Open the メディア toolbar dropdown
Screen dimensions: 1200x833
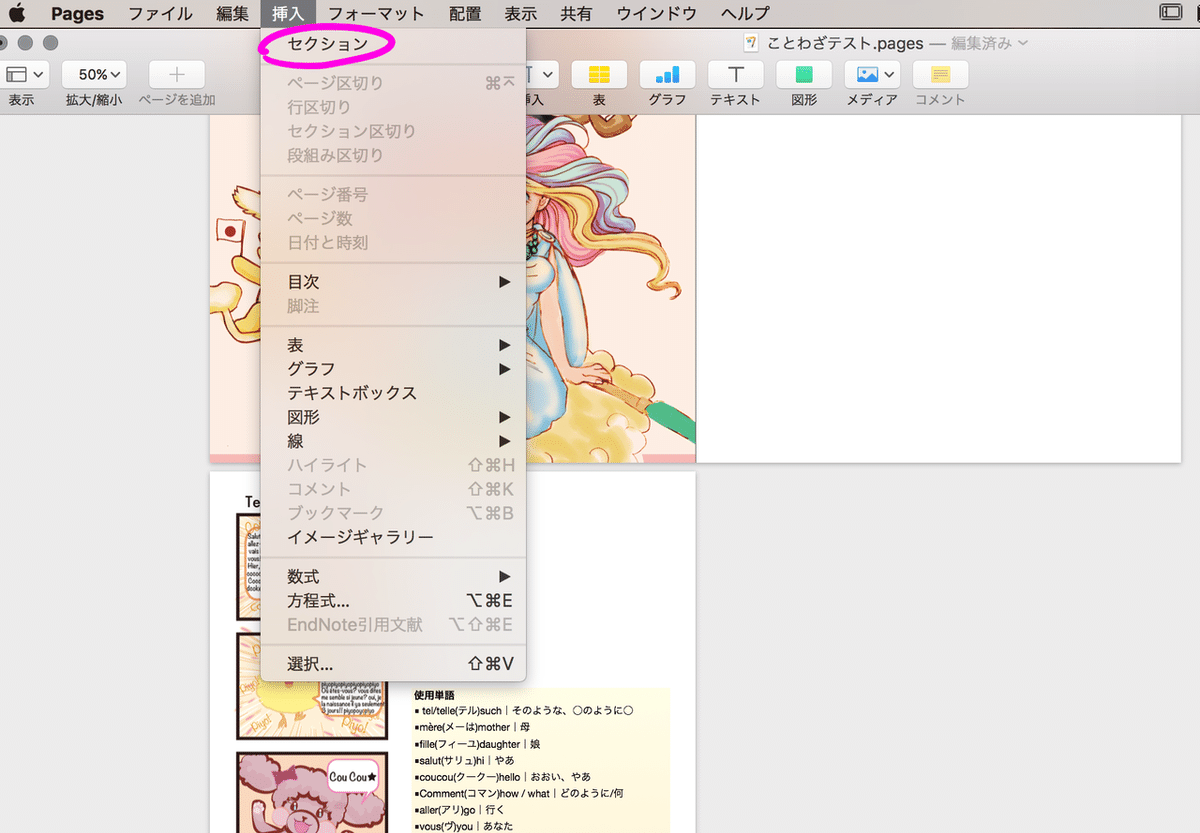pos(872,75)
